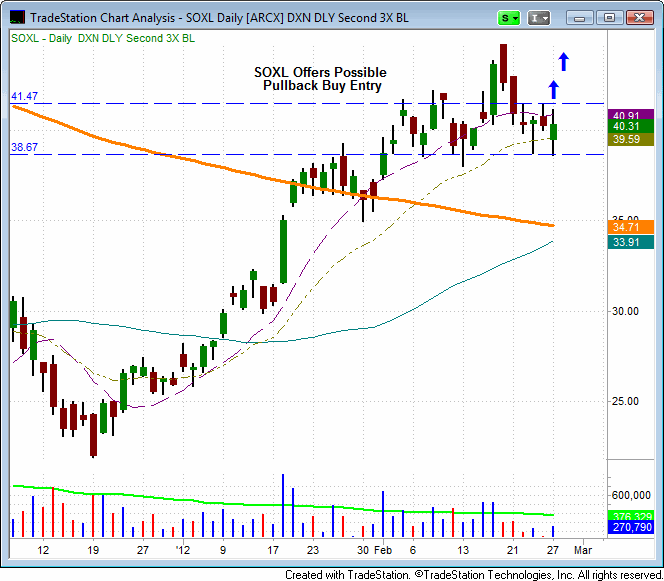Click the TradeStation chart icon in title bar
The width and height of the screenshot is (664, 581).
[x=17, y=17]
